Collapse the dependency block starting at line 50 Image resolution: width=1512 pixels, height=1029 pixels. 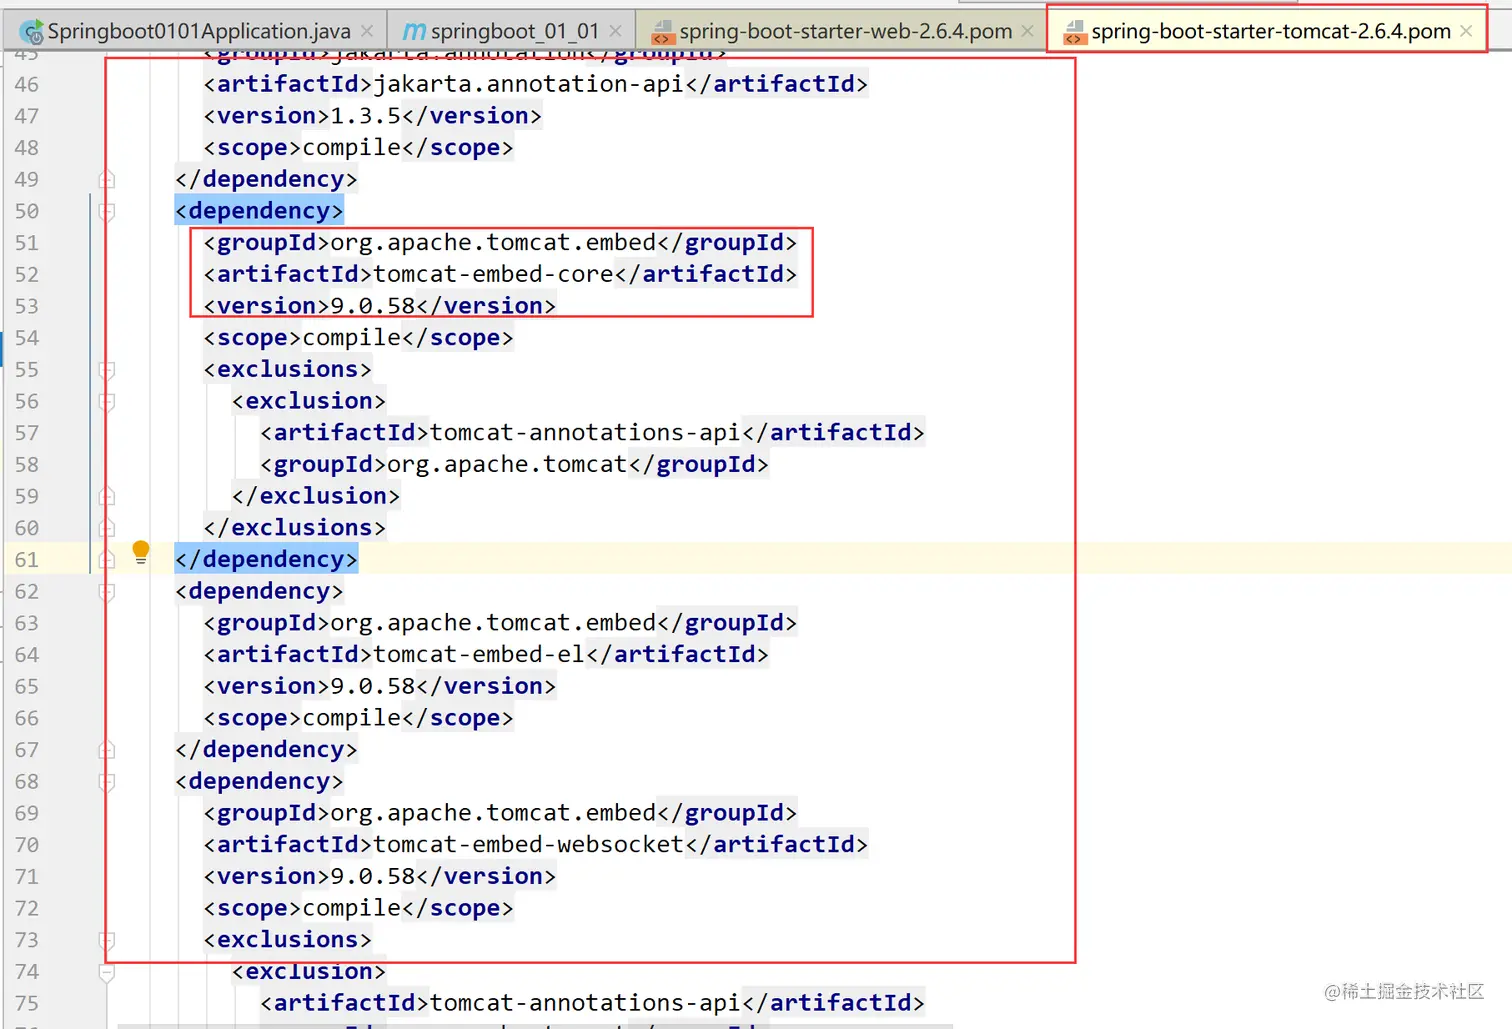click(107, 211)
